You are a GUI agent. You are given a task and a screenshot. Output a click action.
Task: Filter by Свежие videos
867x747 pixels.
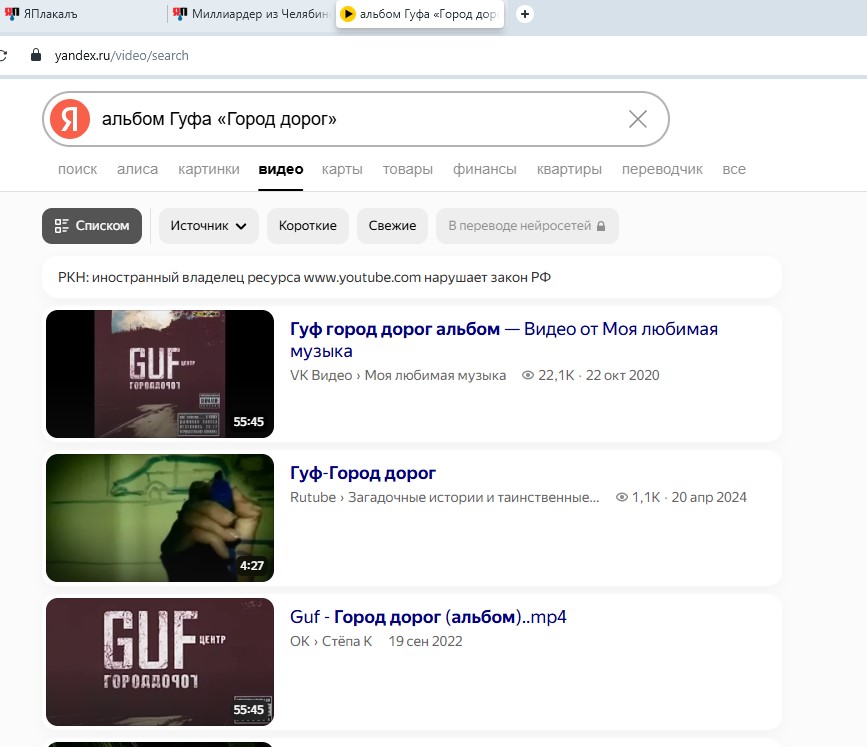[x=392, y=226]
